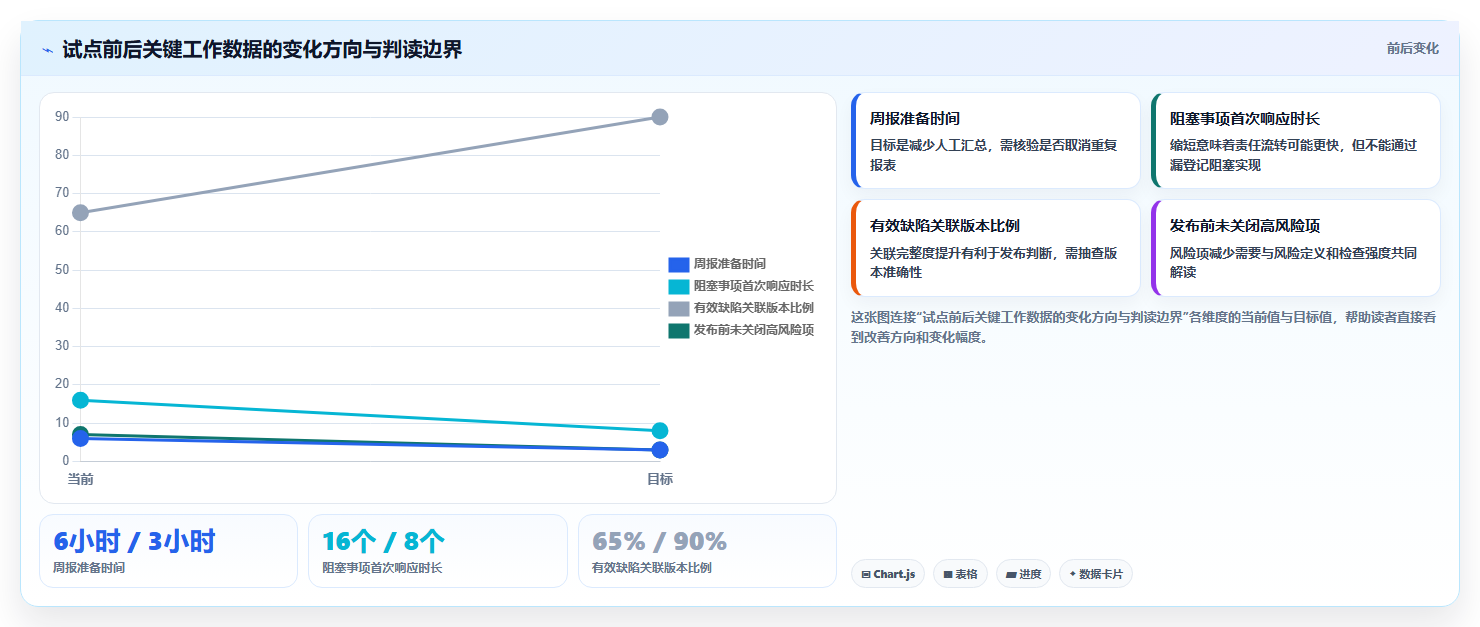The width and height of the screenshot is (1480, 627).
Task: Click the legend text 有效缺陷关联版本比例
Action: pyautogui.click(x=754, y=308)
